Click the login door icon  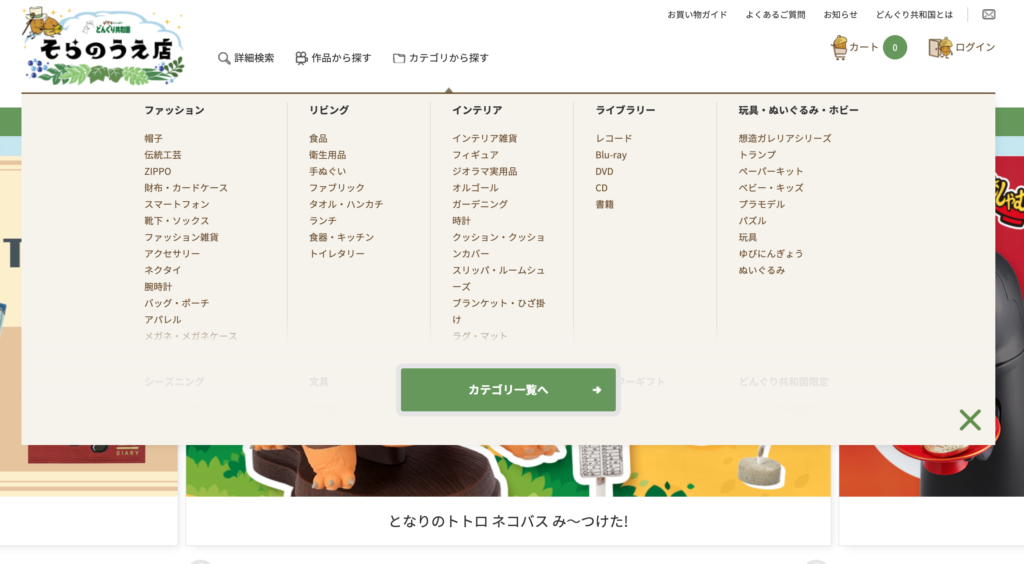pyautogui.click(x=939, y=47)
